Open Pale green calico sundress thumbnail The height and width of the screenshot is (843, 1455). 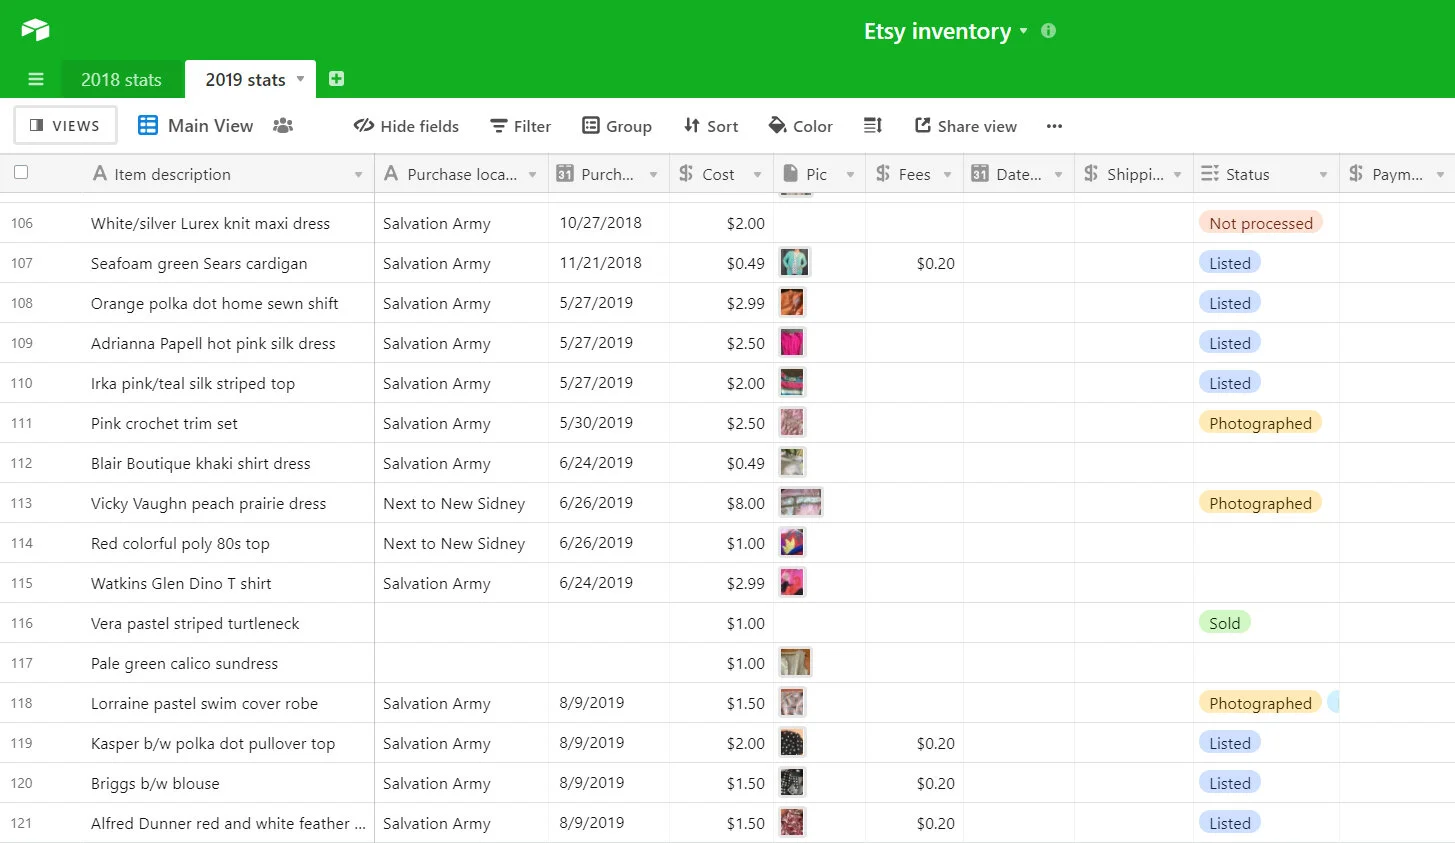(x=795, y=662)
